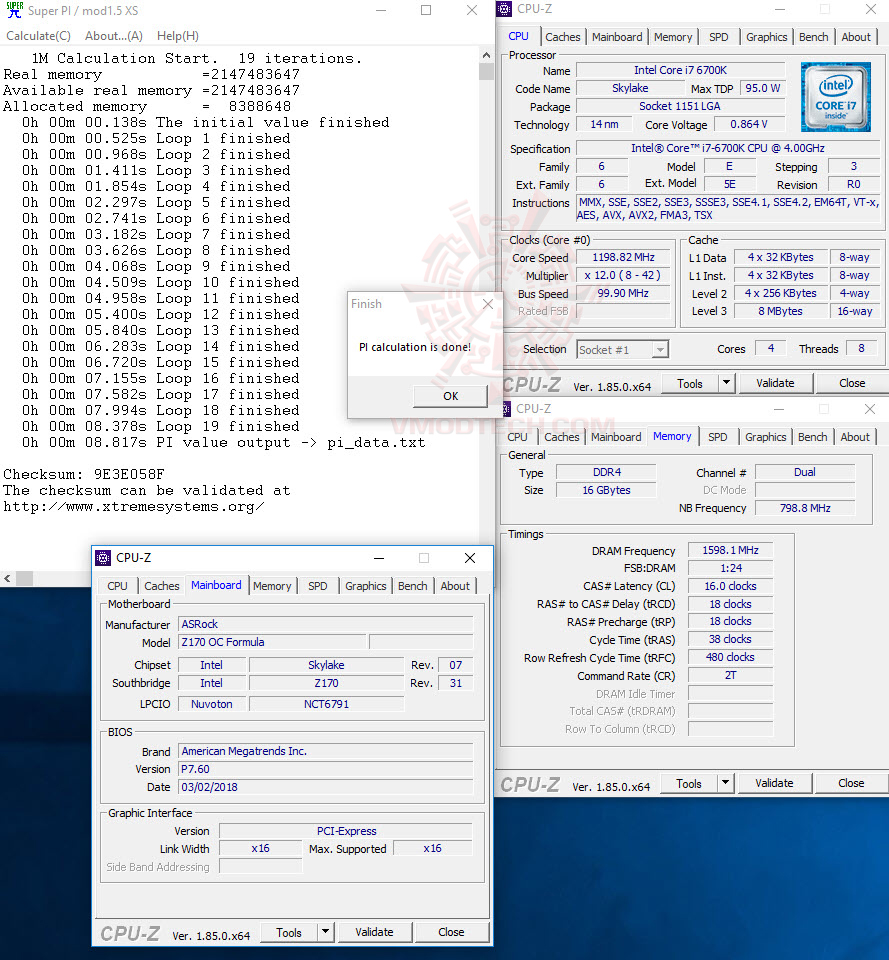Image resolution: width=889 pixels, height=960 pixels.
Task: Click the Super PI vertical scrollbar thumb
Action: (x=486, y=71)
